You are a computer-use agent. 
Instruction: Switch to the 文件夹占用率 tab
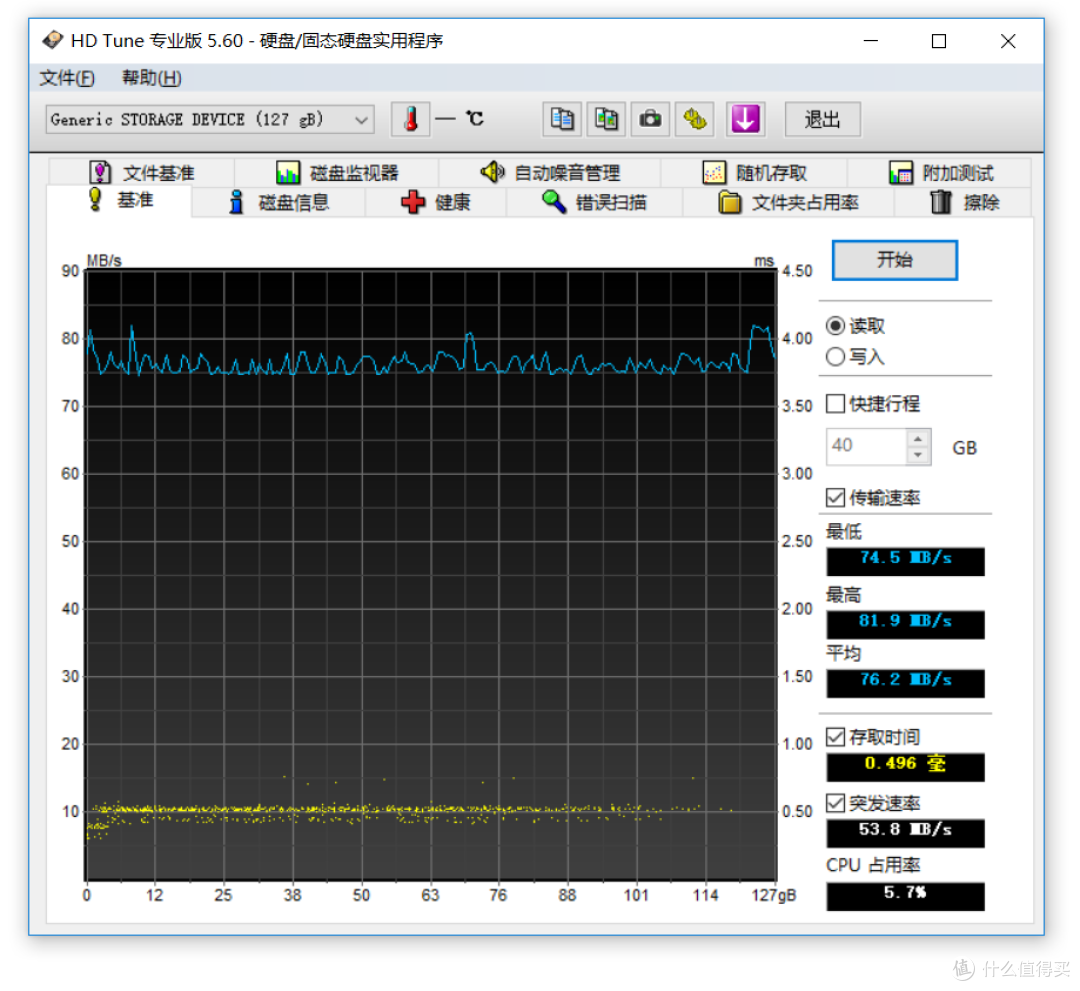pos(789,202)
